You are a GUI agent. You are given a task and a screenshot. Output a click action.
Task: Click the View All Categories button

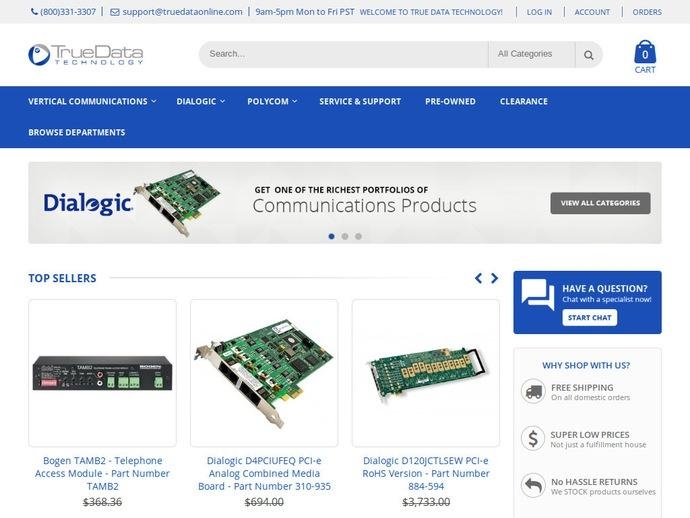coord(600,203)
